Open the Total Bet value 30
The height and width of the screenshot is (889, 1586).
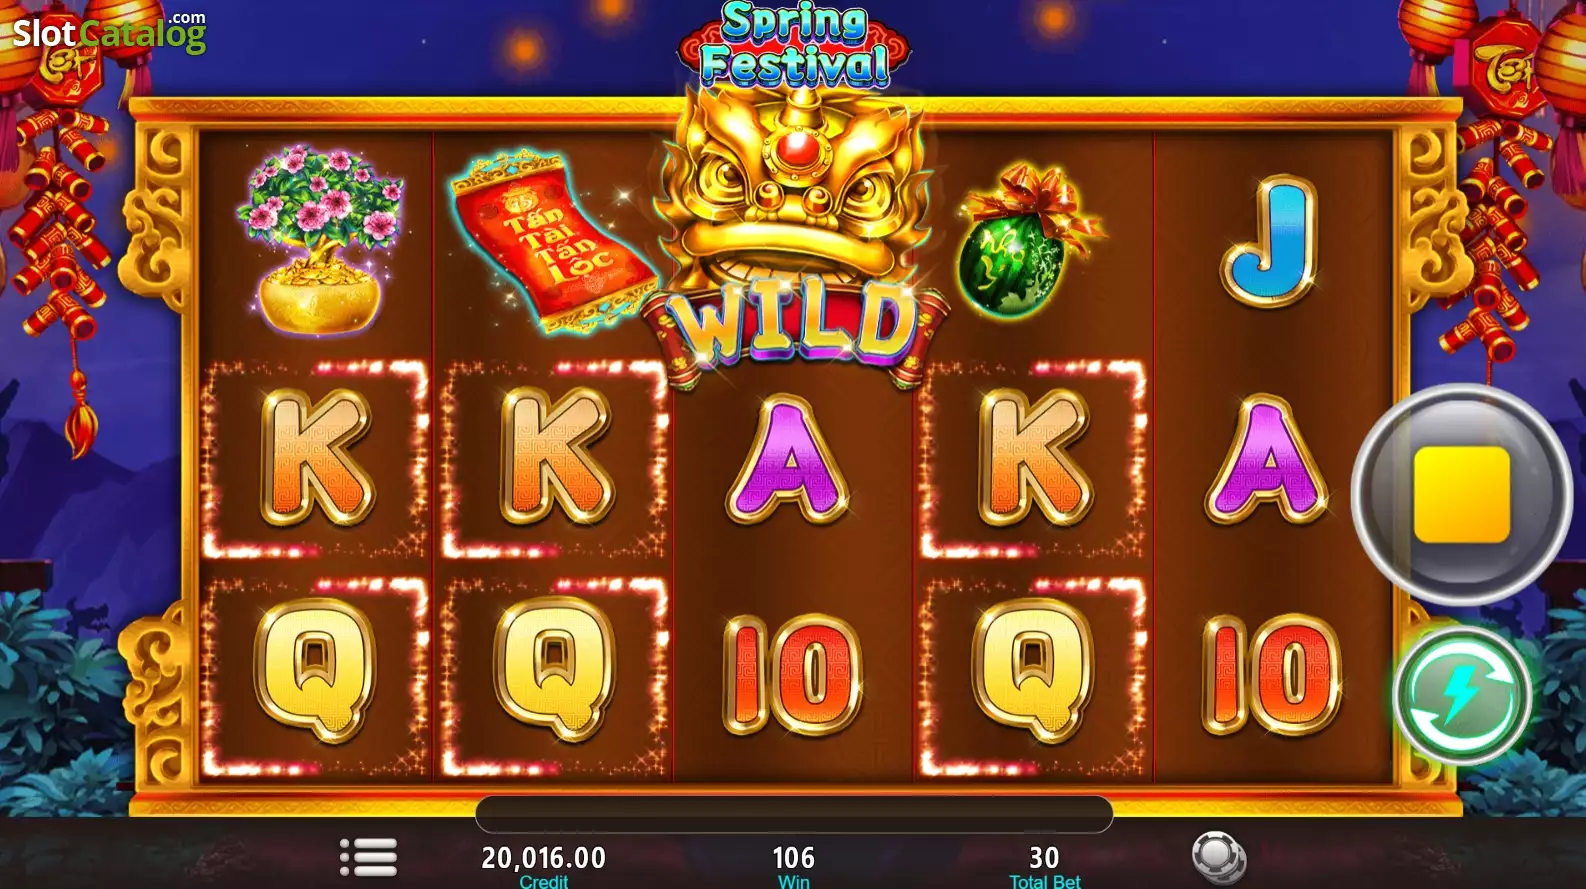(x=1044, y=858)
